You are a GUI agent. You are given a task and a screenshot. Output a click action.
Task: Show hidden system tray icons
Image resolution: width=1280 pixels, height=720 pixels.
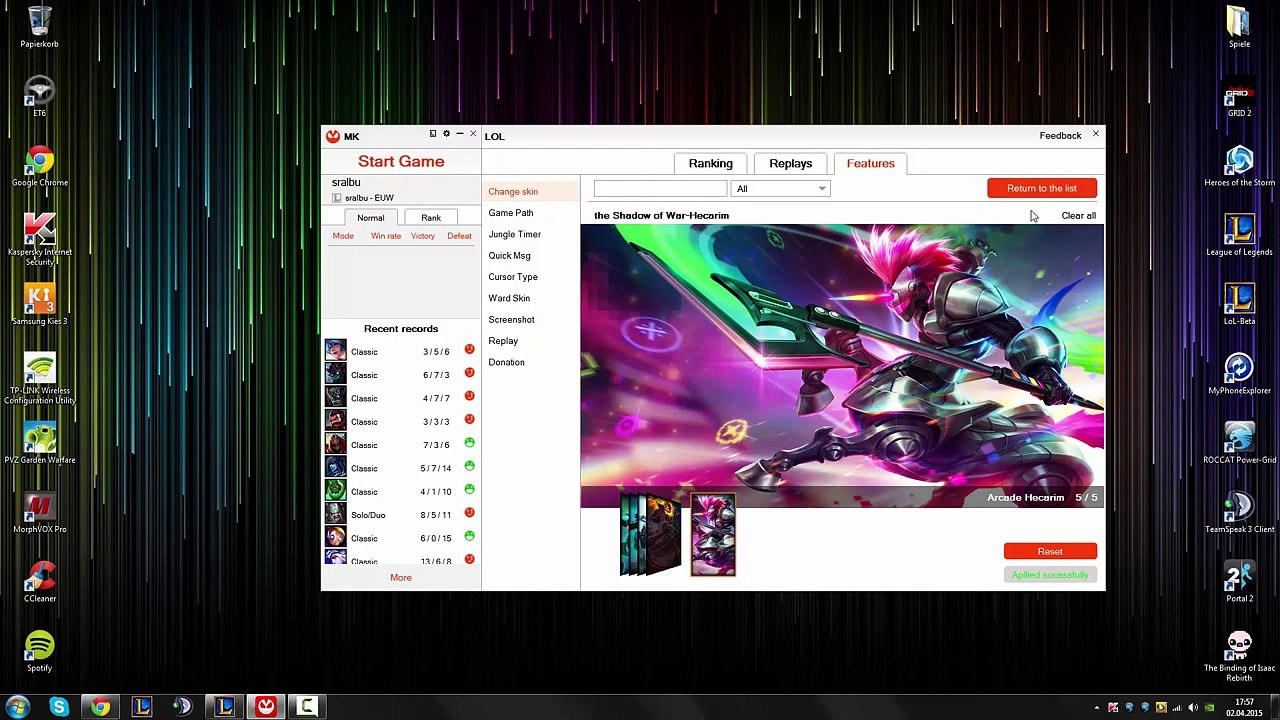(1097, 708)
